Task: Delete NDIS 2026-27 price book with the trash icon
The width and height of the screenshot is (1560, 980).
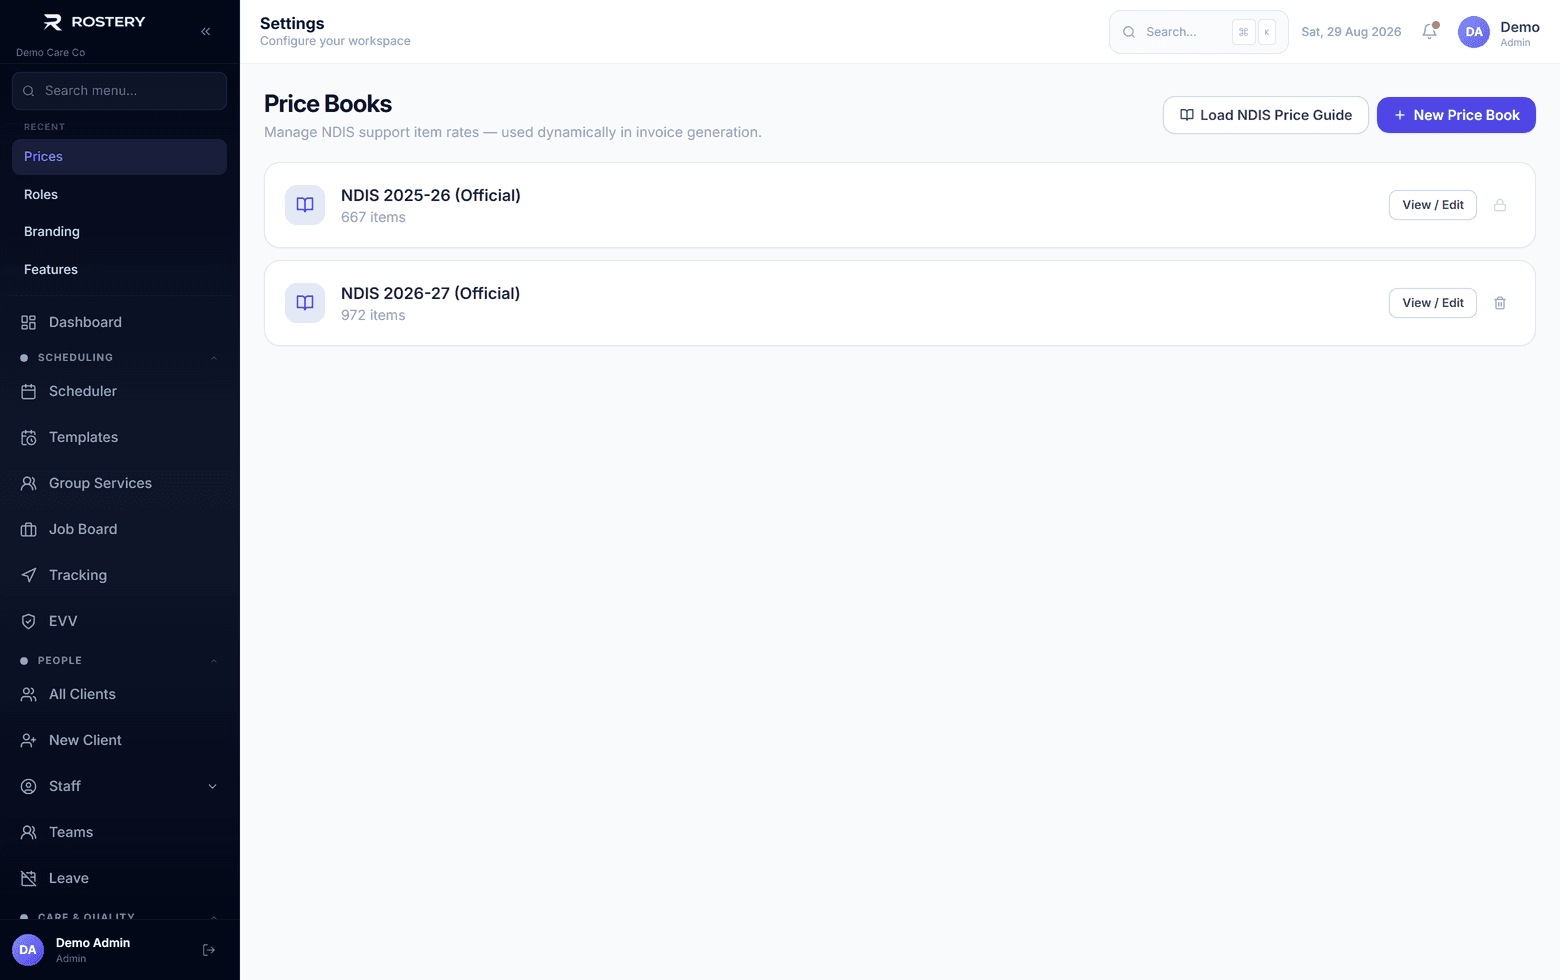Action: (1500, 303)
